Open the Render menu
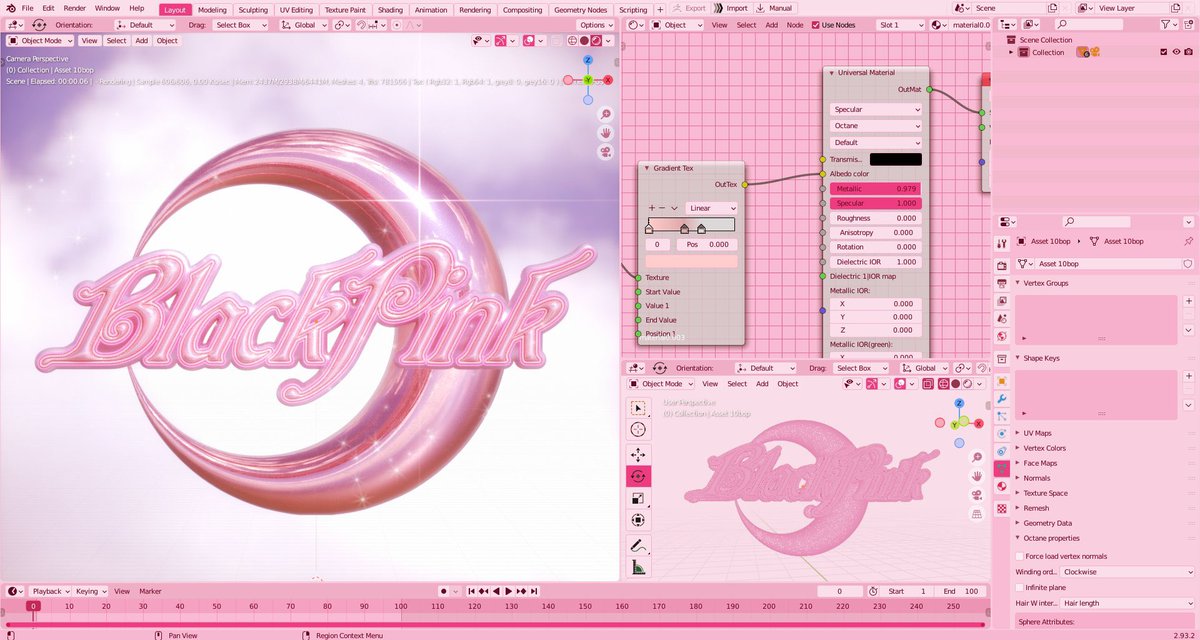The width and height of the screenshot is (1200, 640). [x=74, y=8]
